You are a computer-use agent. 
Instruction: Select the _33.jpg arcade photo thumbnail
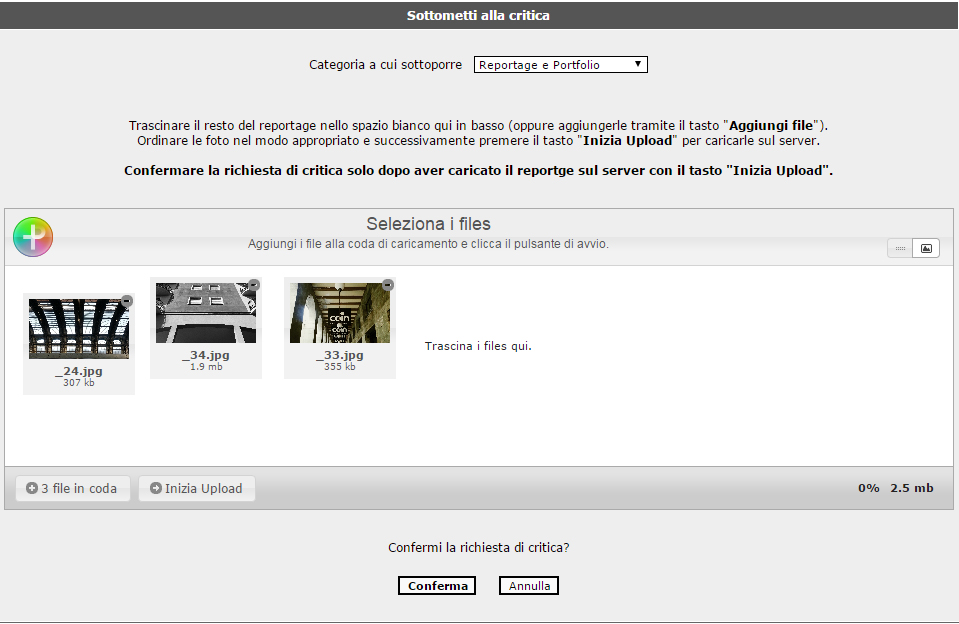[340, 313]
